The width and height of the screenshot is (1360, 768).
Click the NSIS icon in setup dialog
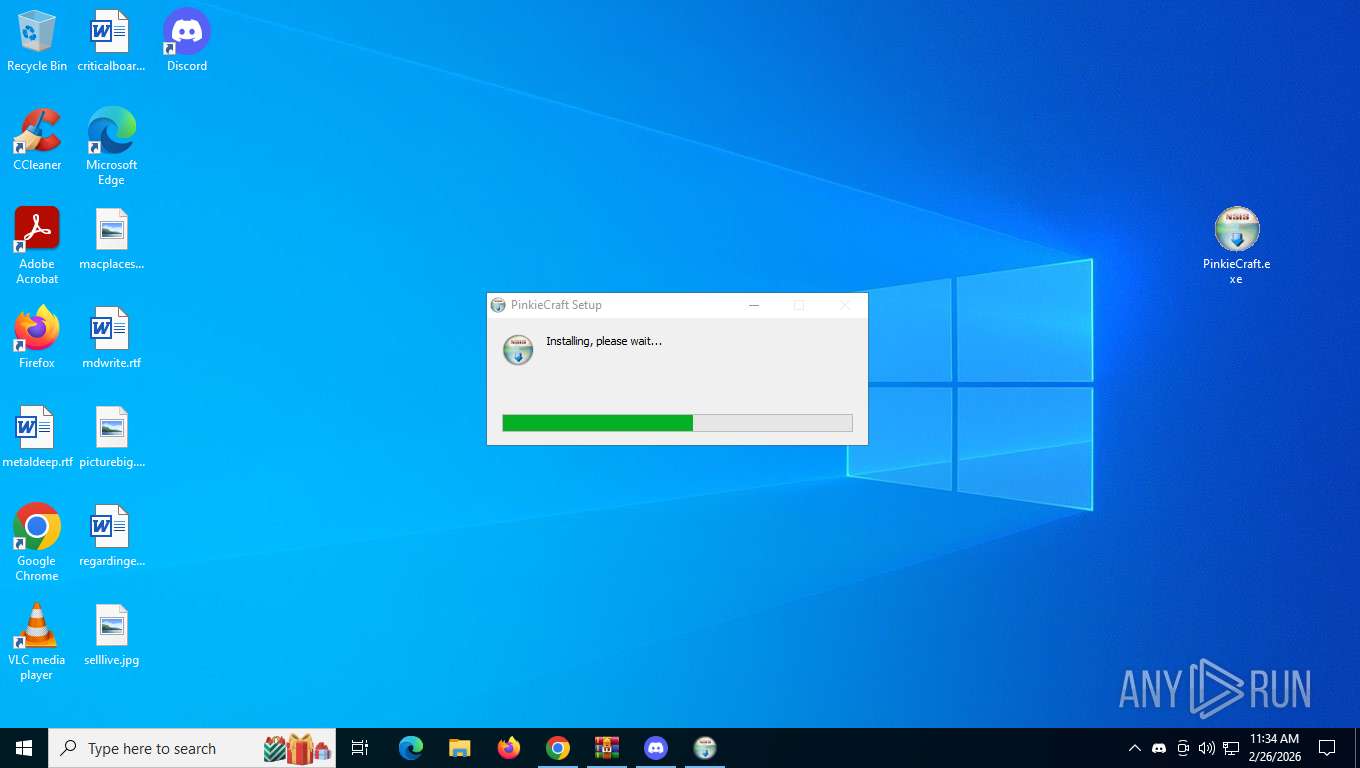(x=518, y=350)
